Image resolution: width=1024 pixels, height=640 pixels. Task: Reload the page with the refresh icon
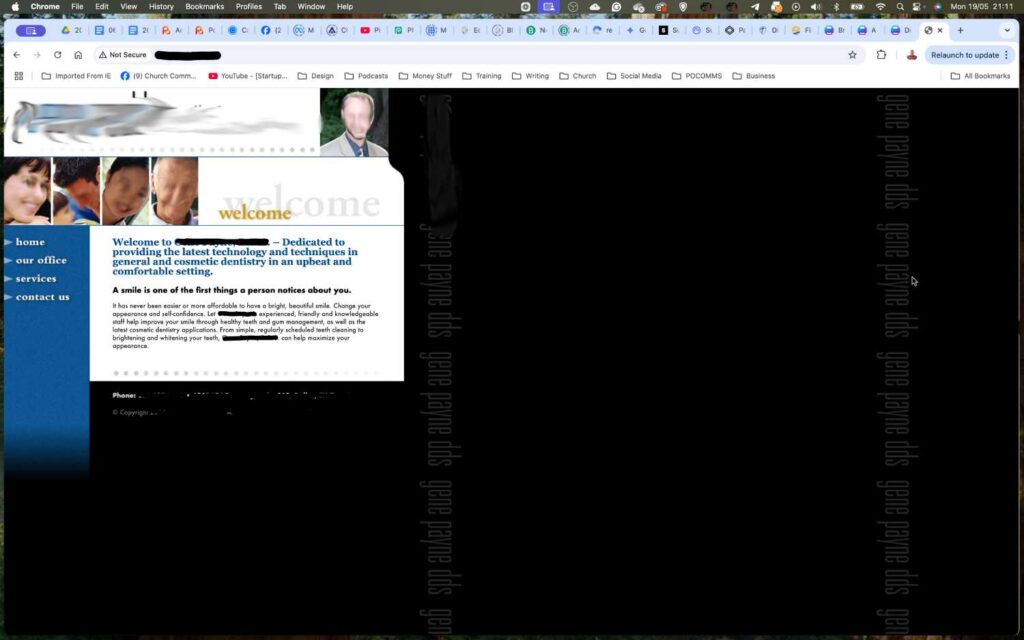point(57,54)
